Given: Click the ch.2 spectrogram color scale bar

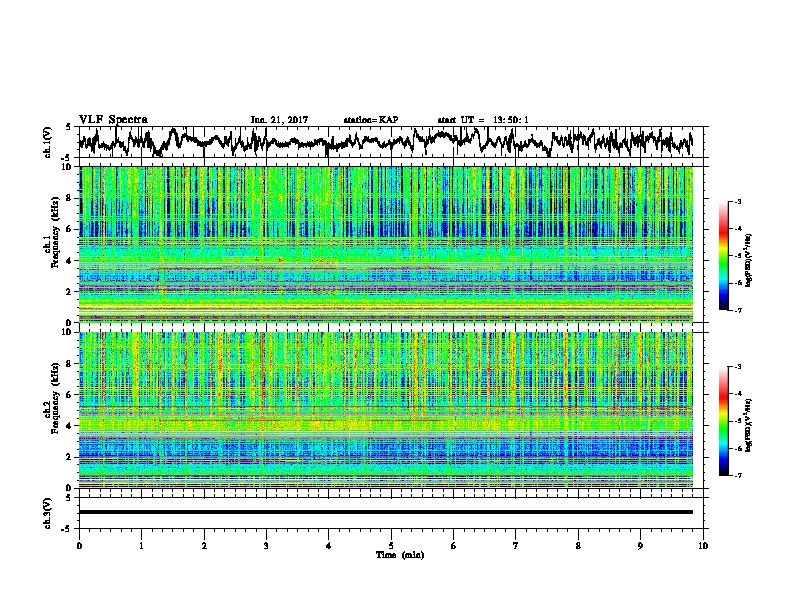Looking at the screenshot, I should coord(723,421).
